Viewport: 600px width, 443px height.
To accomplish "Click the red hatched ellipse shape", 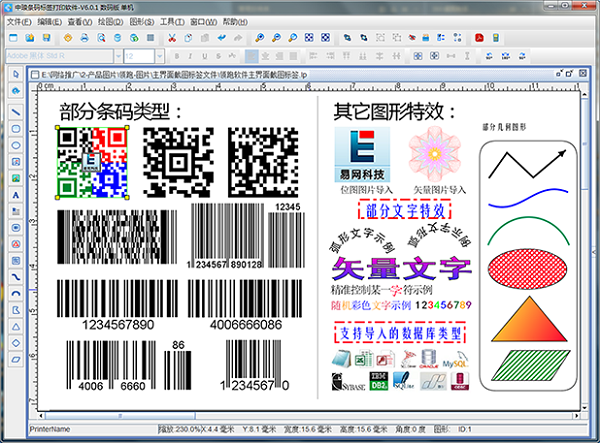I will click(x=526, y=268).
